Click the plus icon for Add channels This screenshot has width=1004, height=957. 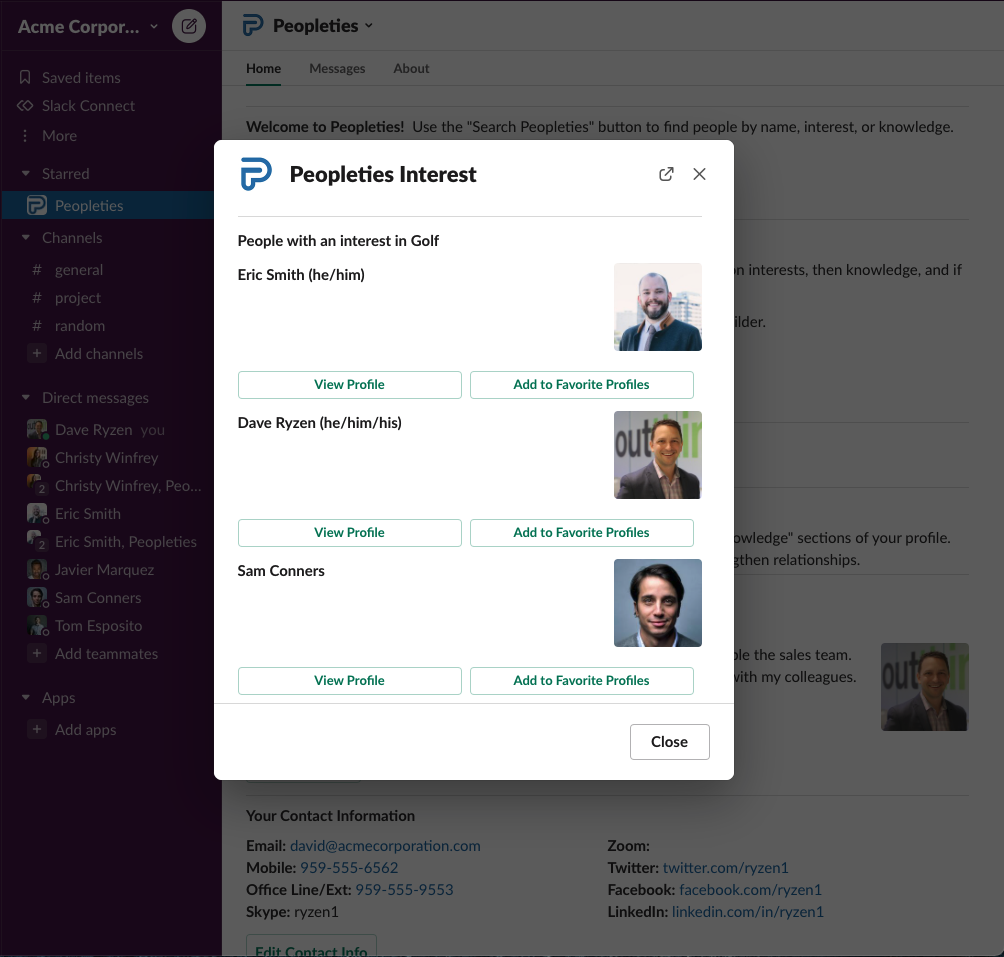click(x=37, y=353)
